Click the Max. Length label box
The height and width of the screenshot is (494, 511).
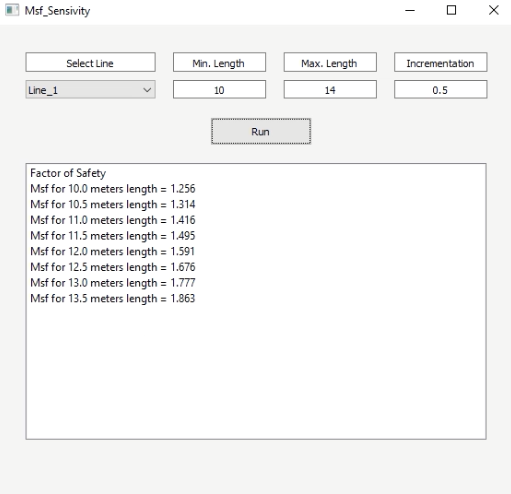pyautogui.click(x=330, y=62)
